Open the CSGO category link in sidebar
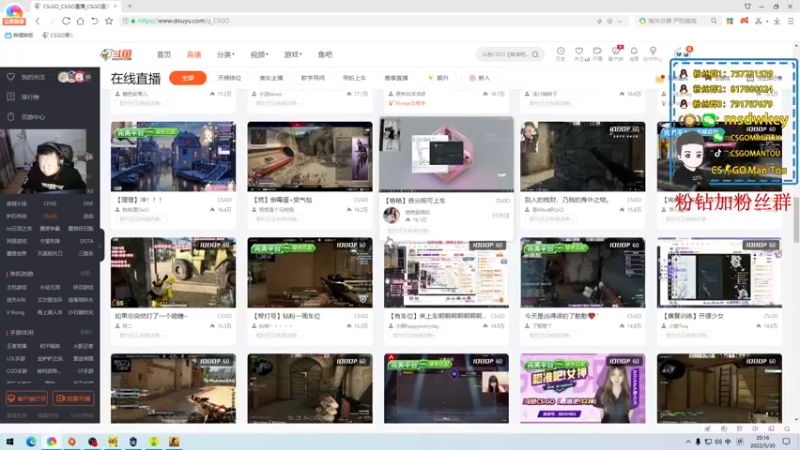 click(50, 216)
